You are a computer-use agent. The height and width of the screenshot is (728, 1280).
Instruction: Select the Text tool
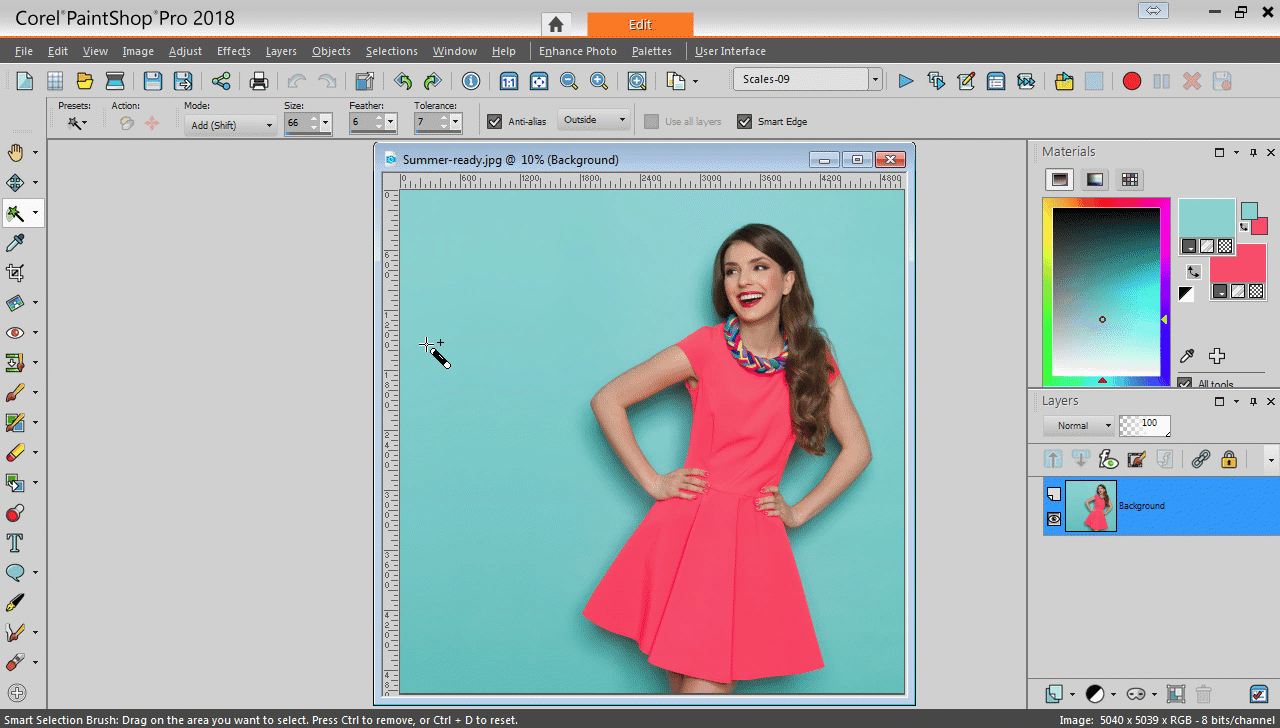point(16,543)
